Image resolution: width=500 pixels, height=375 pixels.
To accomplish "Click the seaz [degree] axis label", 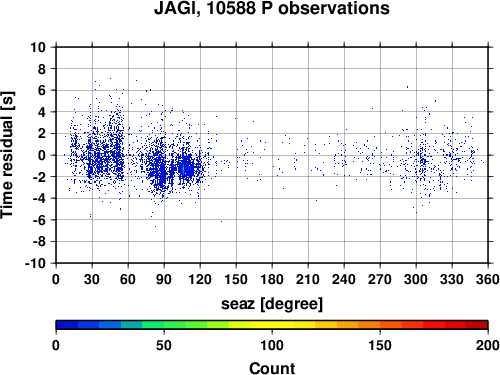I will tap(272, 304).
